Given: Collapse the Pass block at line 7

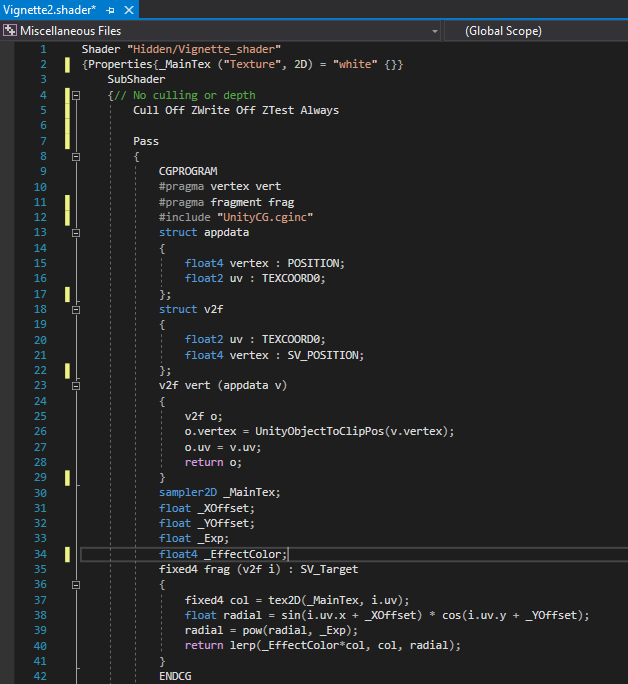Looking at the screenshot, I should [x=75, y=157].
